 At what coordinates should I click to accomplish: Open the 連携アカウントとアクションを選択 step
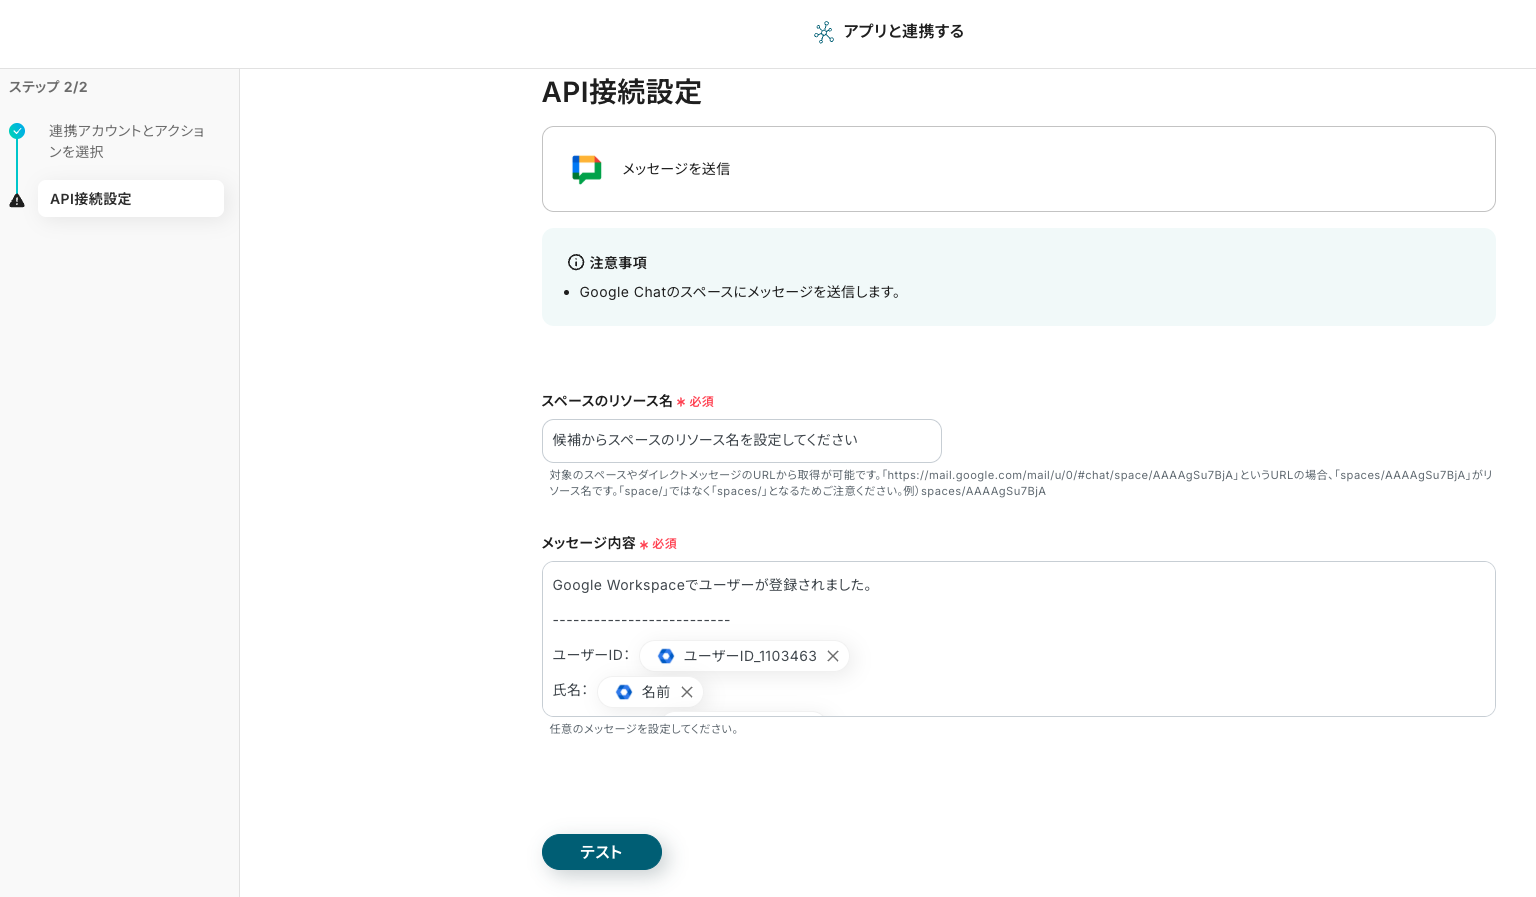click(x=126, y=141)
